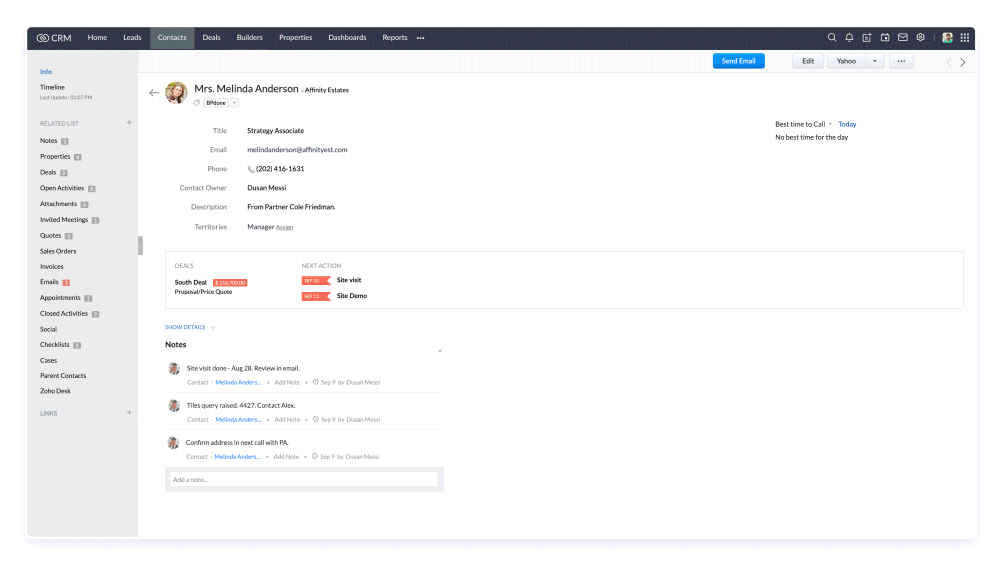This screenshot has width=1000, height=563.
Task: Open the mail envelope icon
Action: 903,38
